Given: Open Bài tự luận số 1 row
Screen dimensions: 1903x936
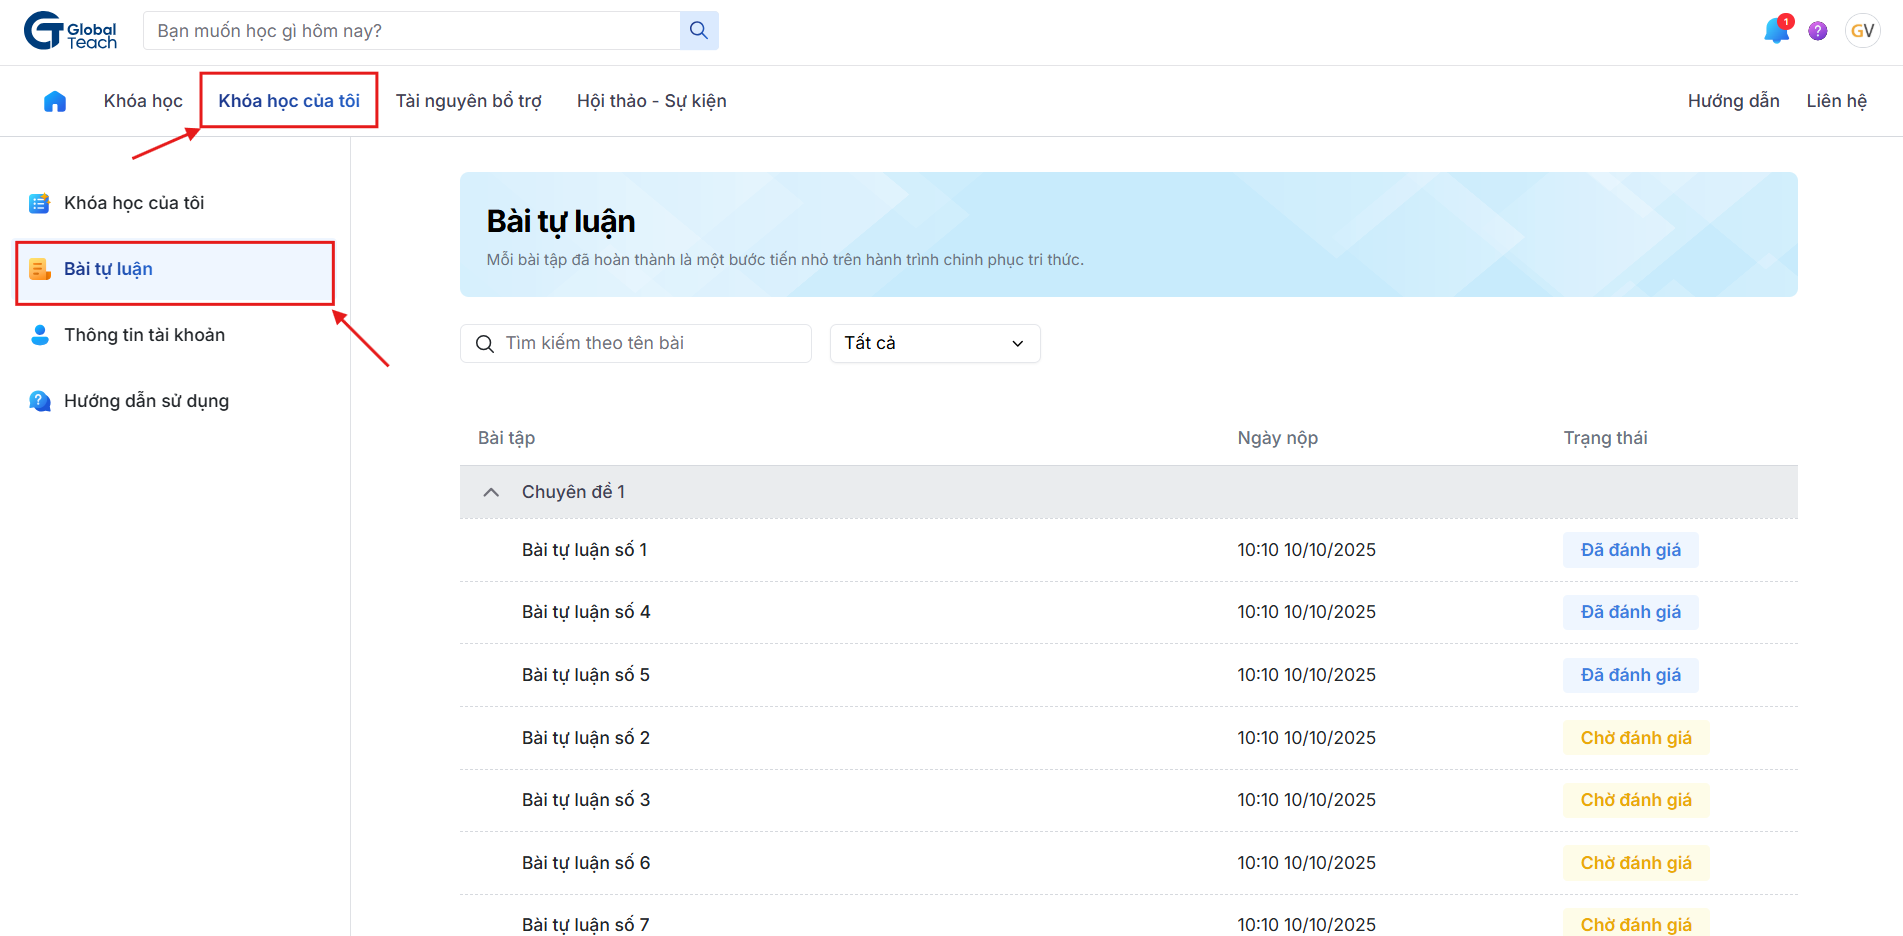Looking at the screenshot, I should tap(584, 550).
